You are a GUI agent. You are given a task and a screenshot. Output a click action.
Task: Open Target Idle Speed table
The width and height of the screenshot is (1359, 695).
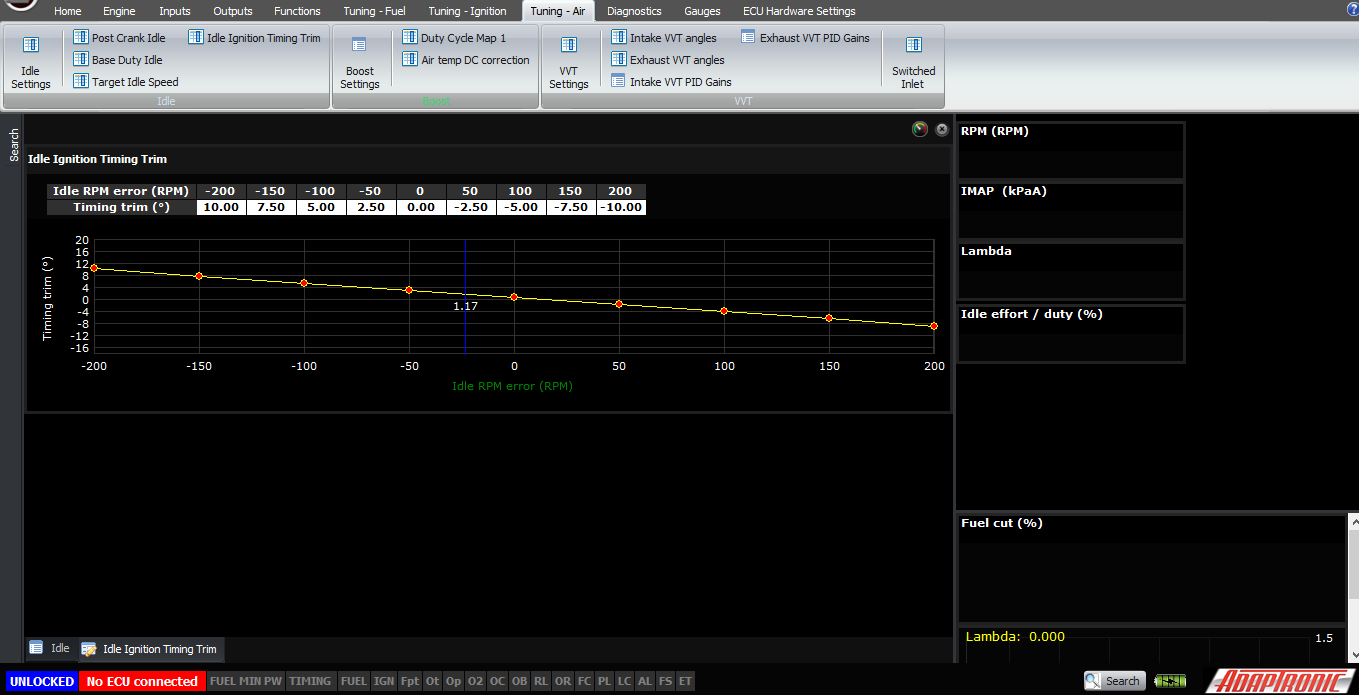[x=125, y=82]
